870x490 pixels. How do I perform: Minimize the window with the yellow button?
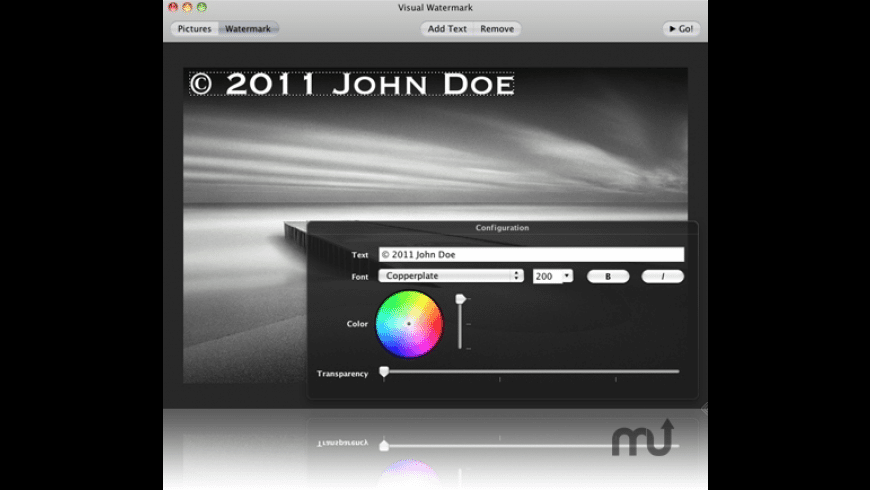click(x=188, y=7)
